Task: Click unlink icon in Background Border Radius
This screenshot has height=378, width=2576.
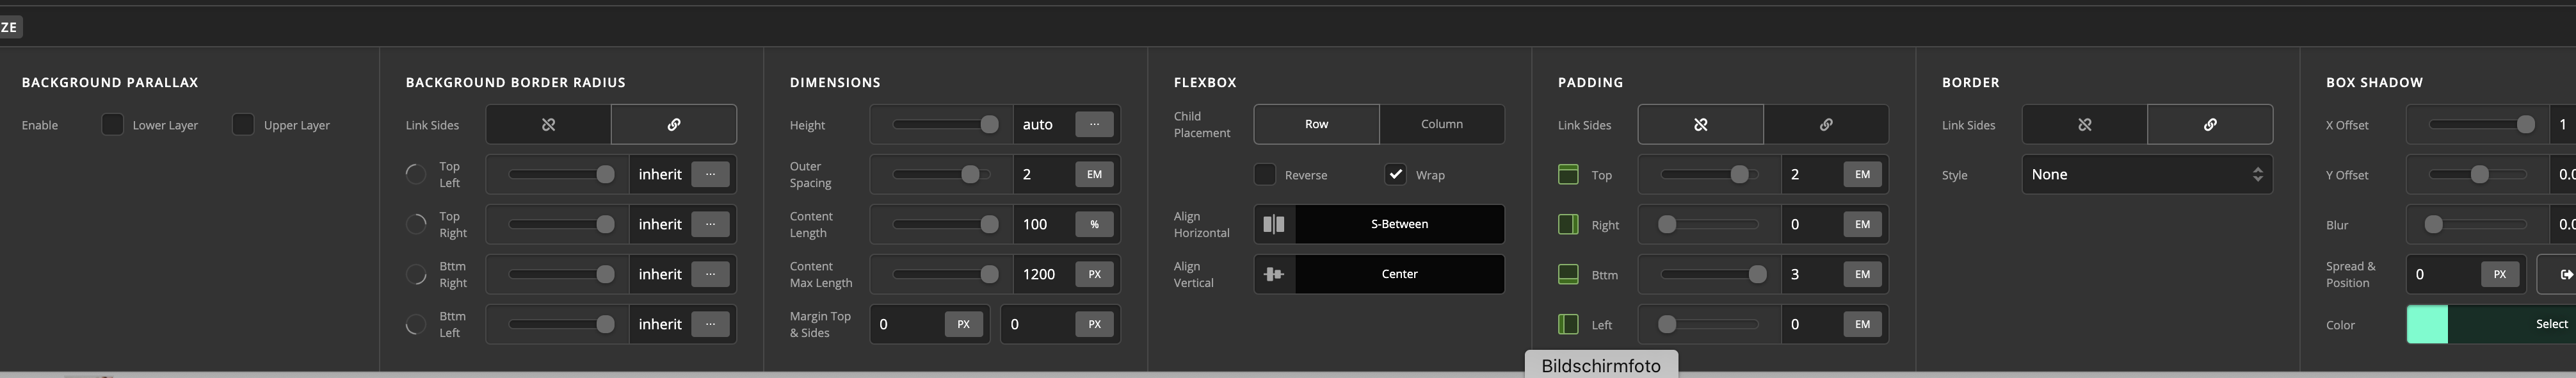Action: click(x=548, y=125)
